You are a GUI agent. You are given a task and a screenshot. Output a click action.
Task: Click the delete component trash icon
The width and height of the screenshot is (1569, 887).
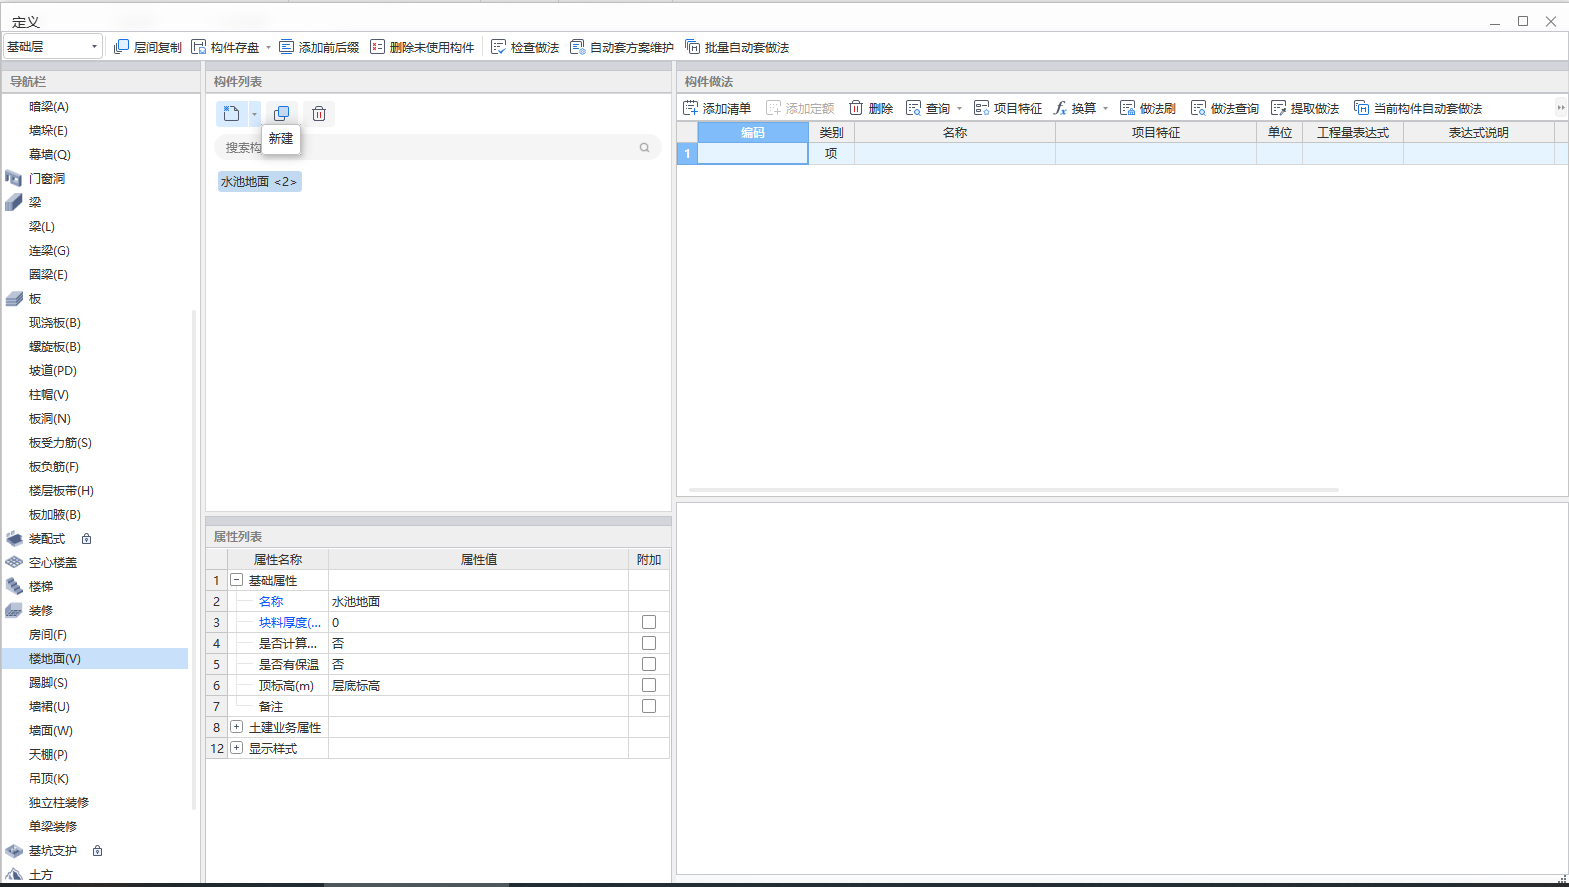click(x=319, y=113)
